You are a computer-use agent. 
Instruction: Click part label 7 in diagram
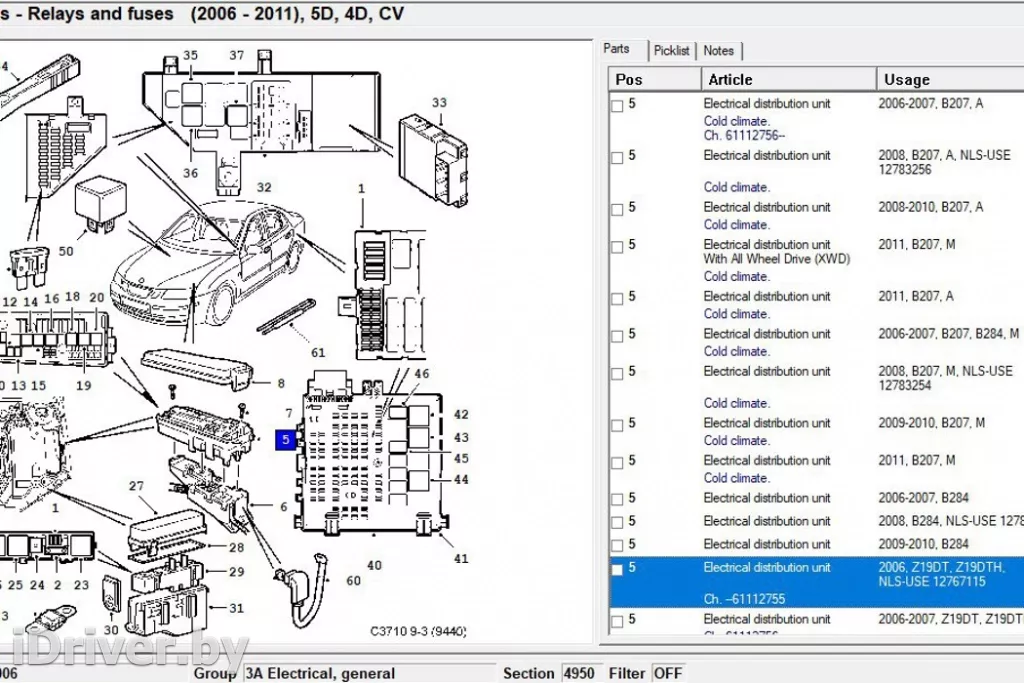289,413
